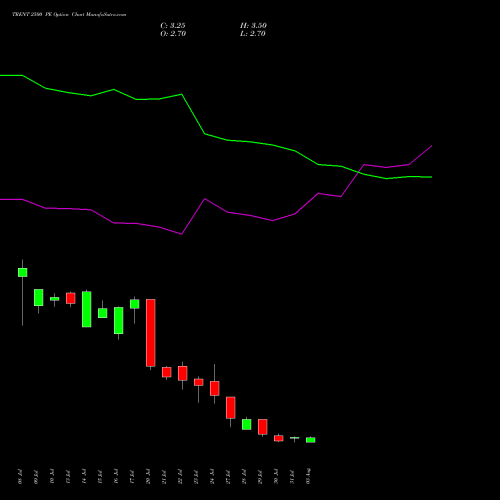This screenshot has height=500, width=500.
Task: Select the green candle for 16 Jul
Action: tap(119, 320)
